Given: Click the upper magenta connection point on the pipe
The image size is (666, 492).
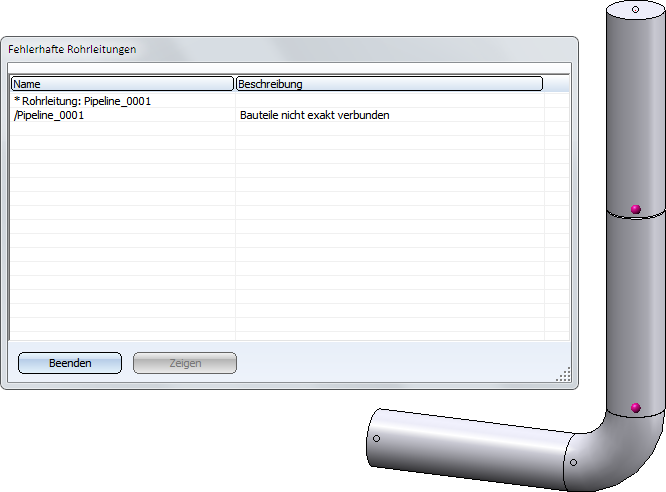Looking at the screenshot, I should [635, 209].
